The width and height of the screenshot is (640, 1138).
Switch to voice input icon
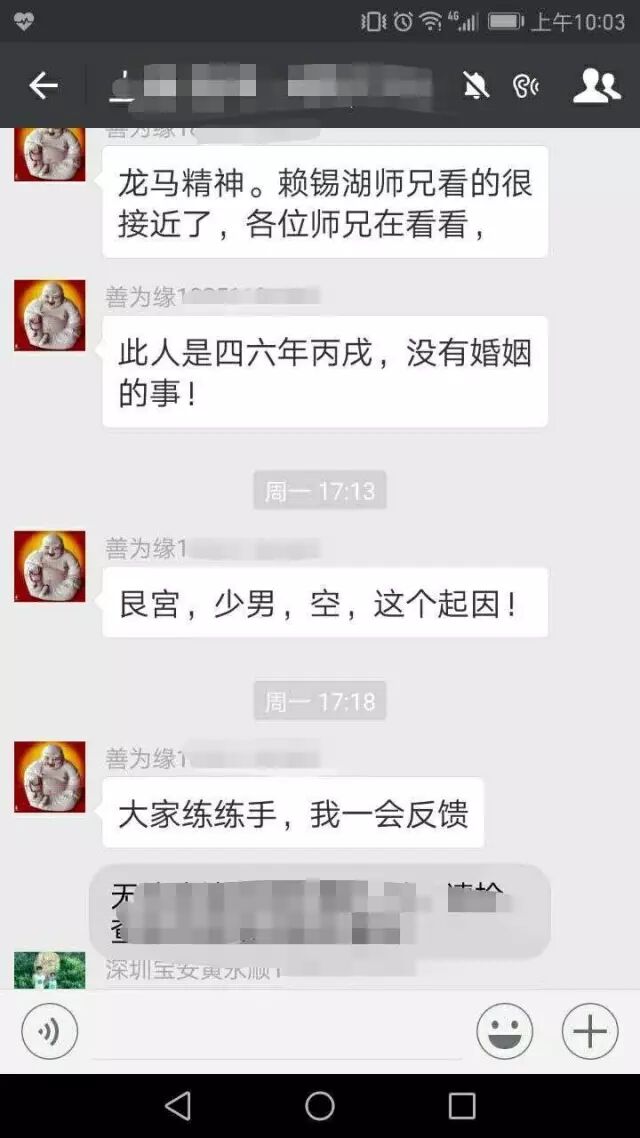49,1031
